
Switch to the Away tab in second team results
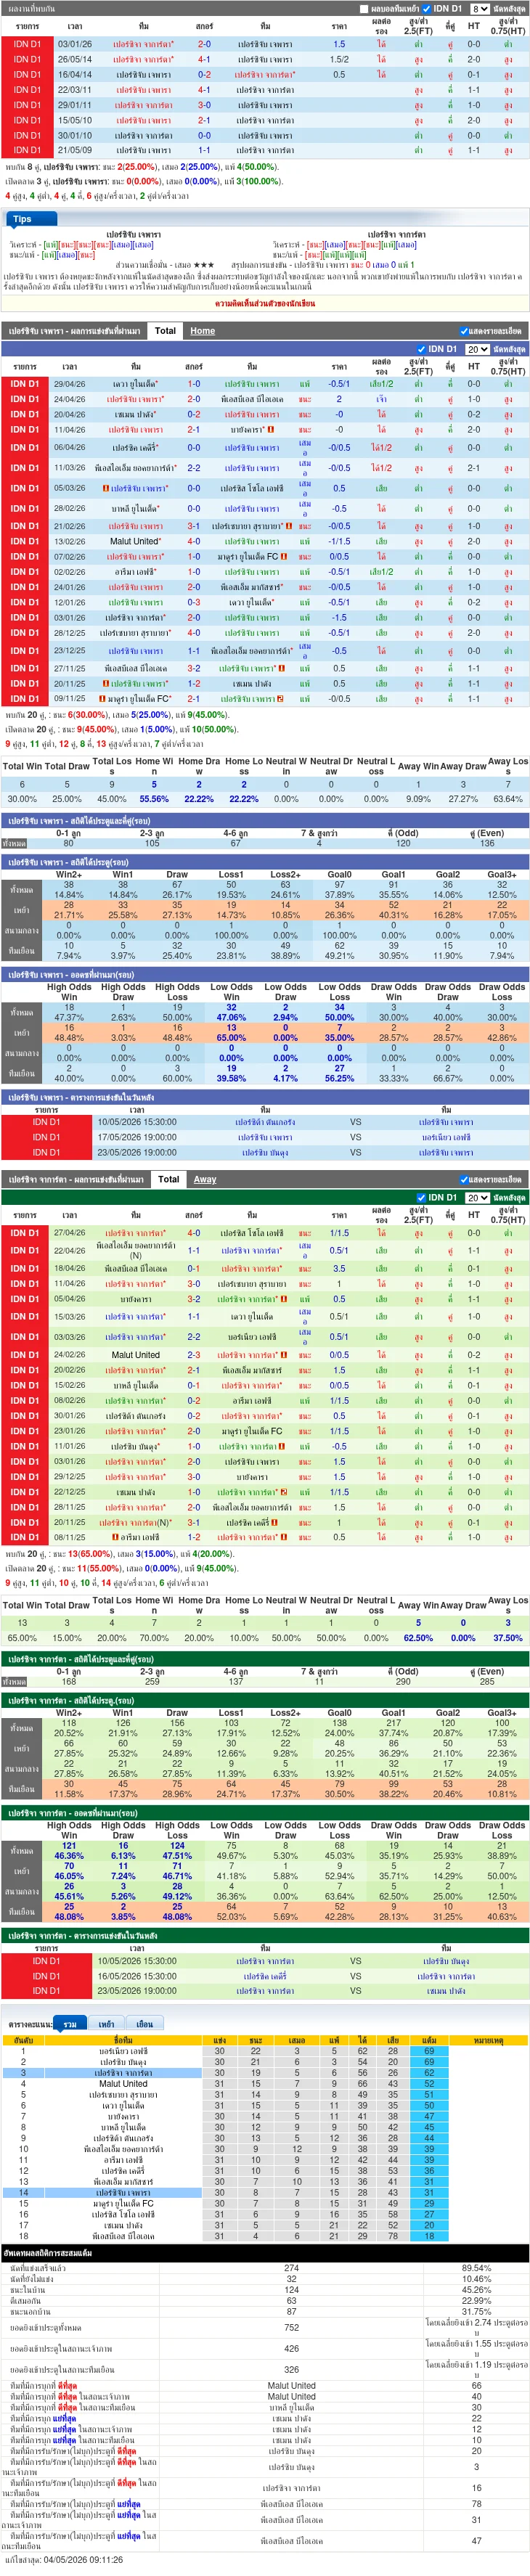[205, 1179]
